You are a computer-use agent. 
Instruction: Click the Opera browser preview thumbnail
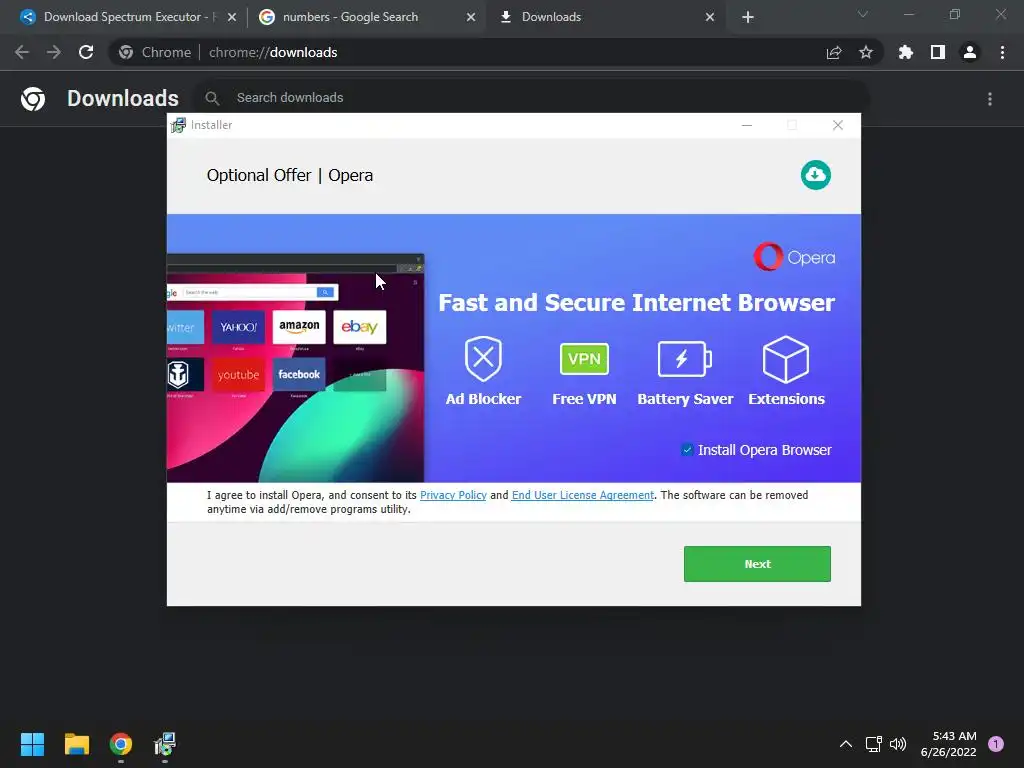[295, 368]
